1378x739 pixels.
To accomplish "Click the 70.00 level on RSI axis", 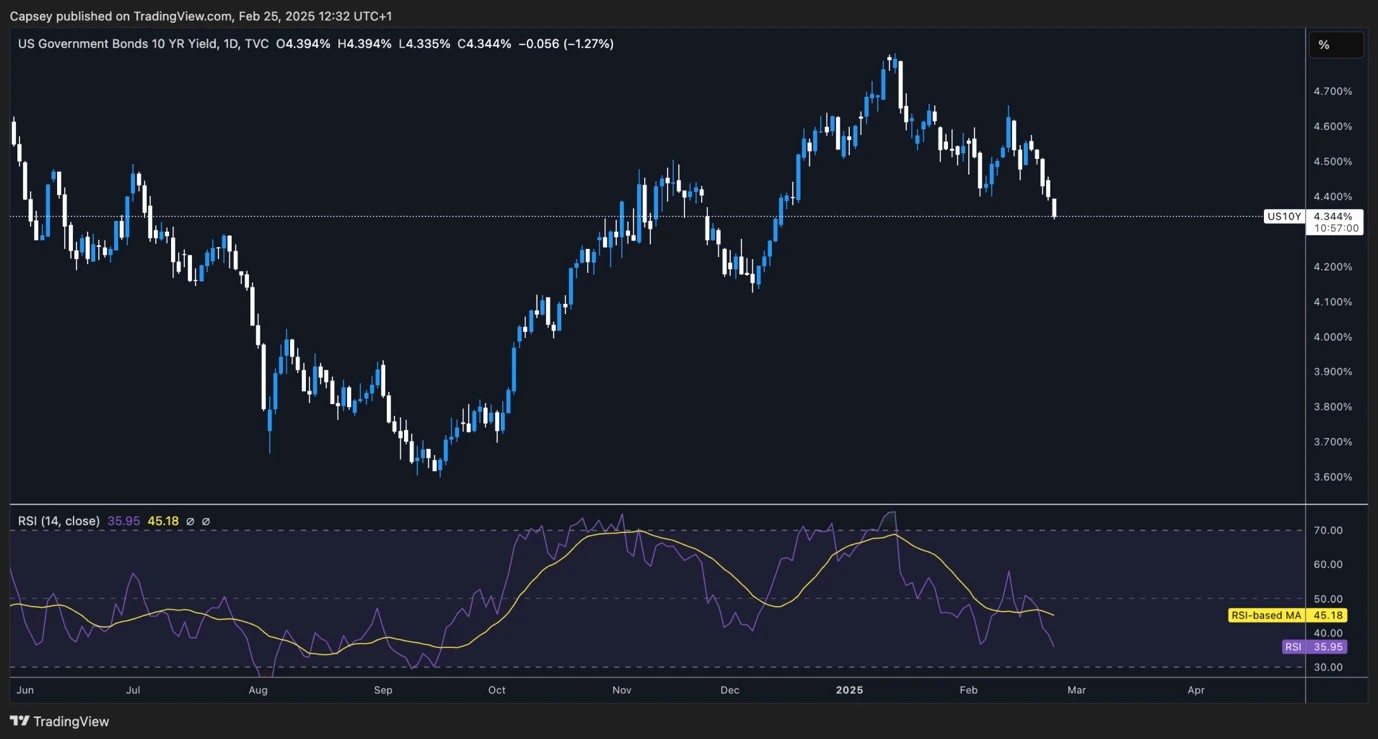I will click(x=1329, y=530).
